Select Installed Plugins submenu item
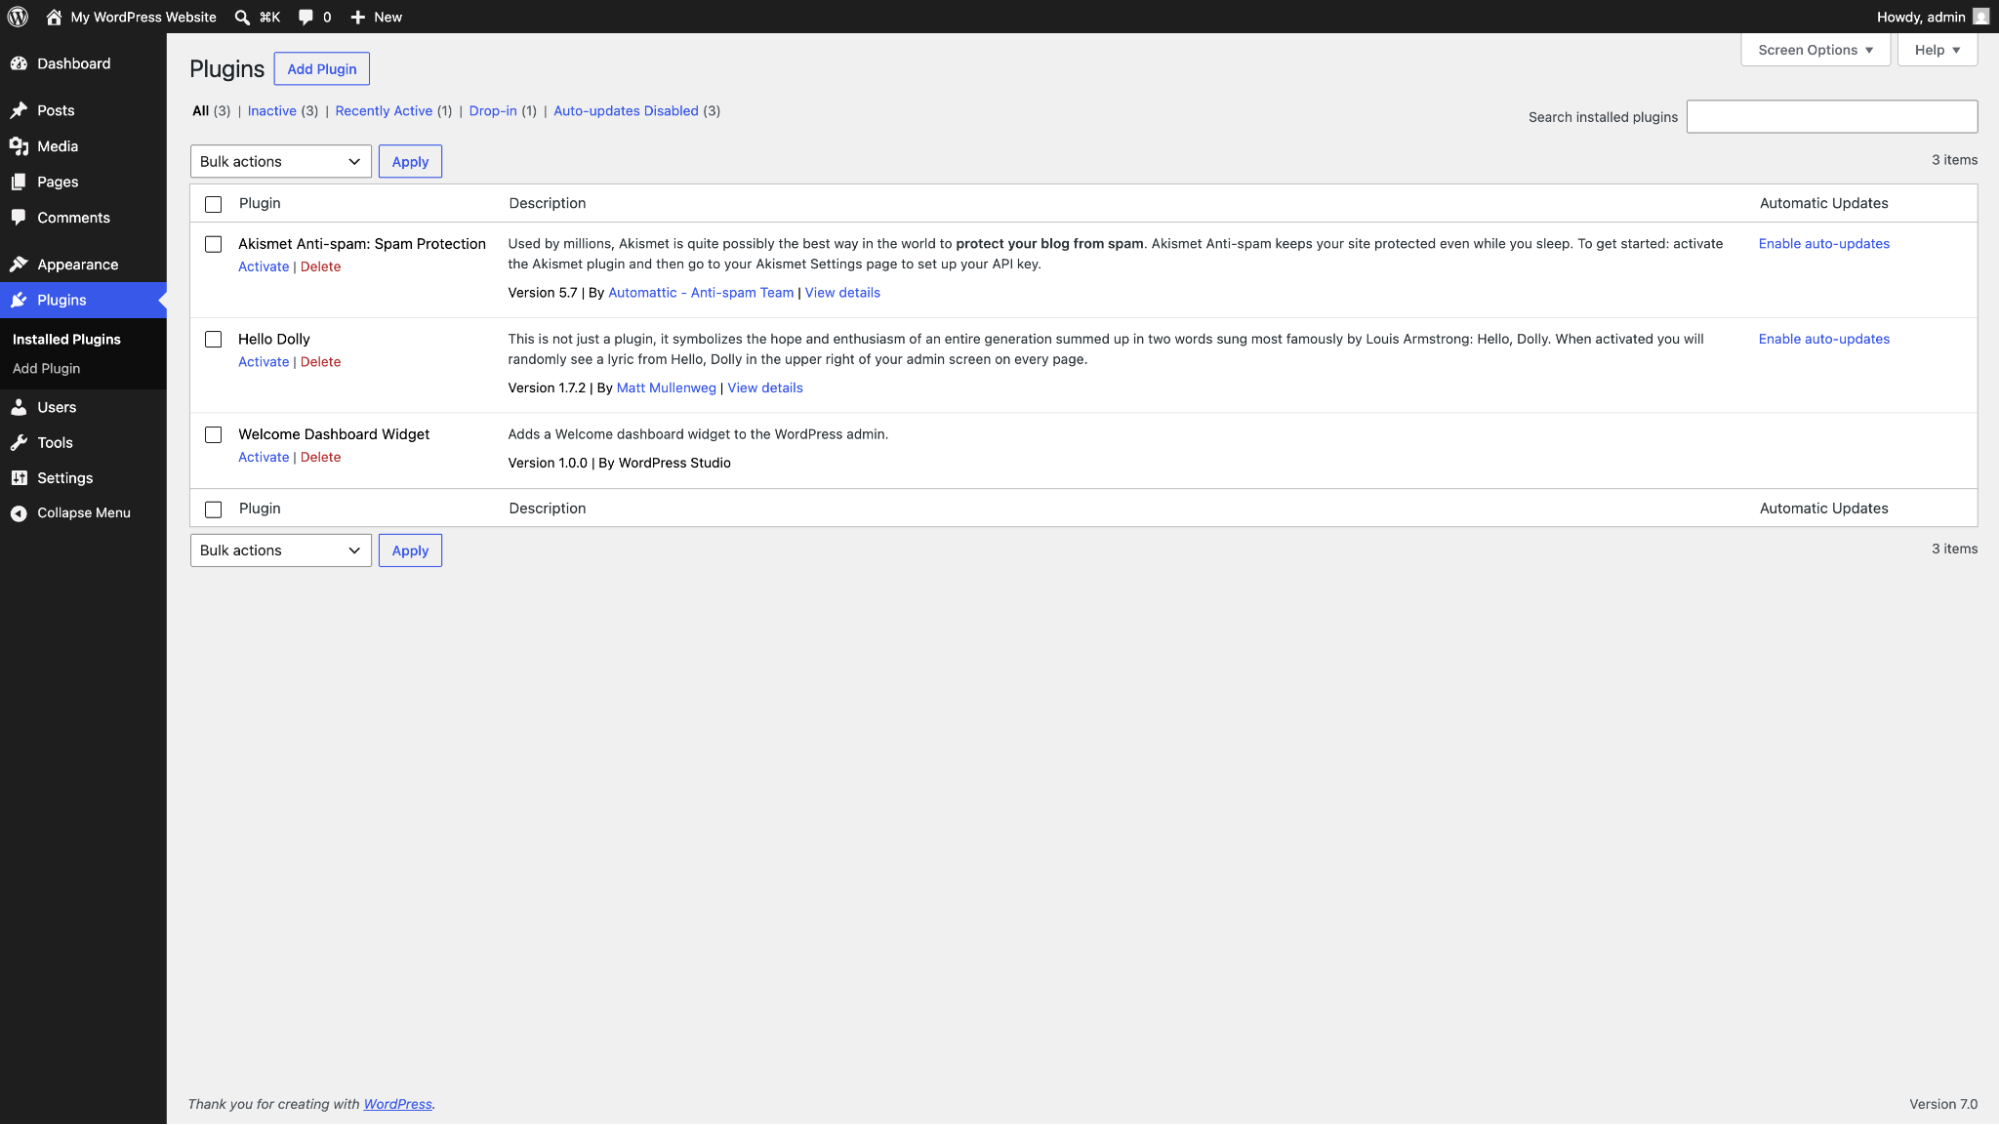The image size is (1999, 1125). click(66, 339)
